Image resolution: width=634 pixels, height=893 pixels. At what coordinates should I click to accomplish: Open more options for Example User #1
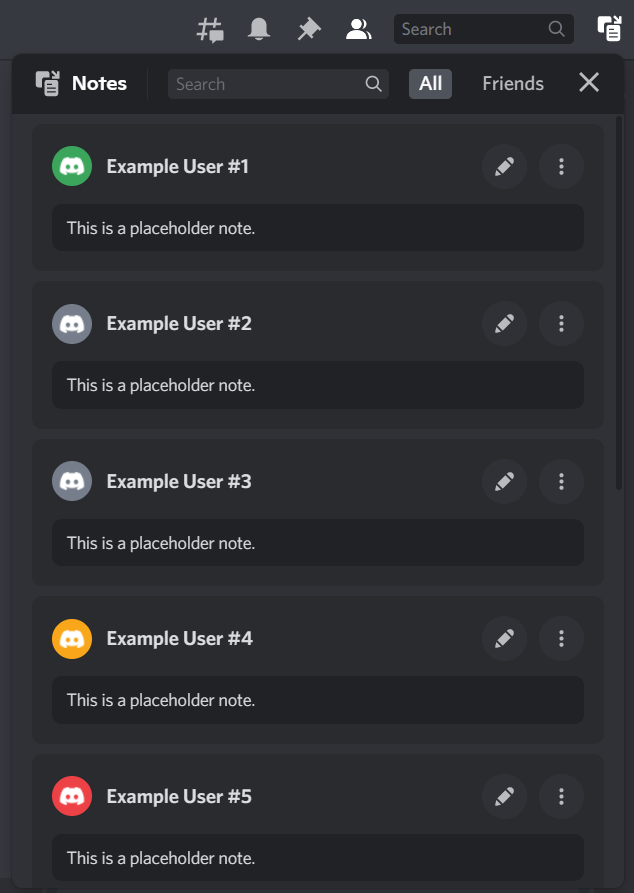point(561,166)
